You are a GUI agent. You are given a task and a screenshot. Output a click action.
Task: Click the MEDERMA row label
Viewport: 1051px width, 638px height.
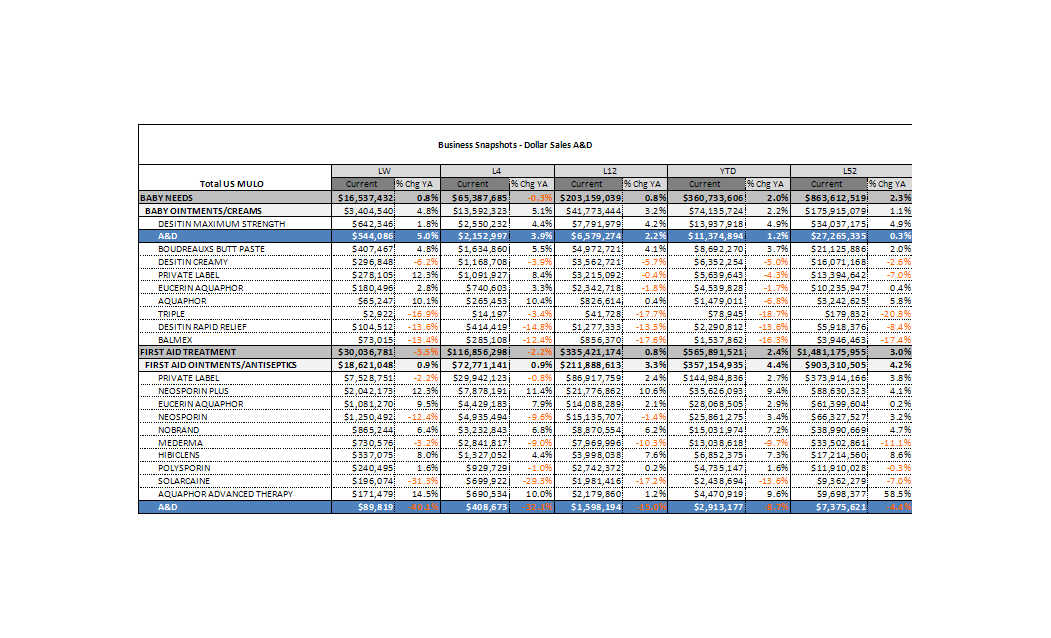(x=178, y=442)
